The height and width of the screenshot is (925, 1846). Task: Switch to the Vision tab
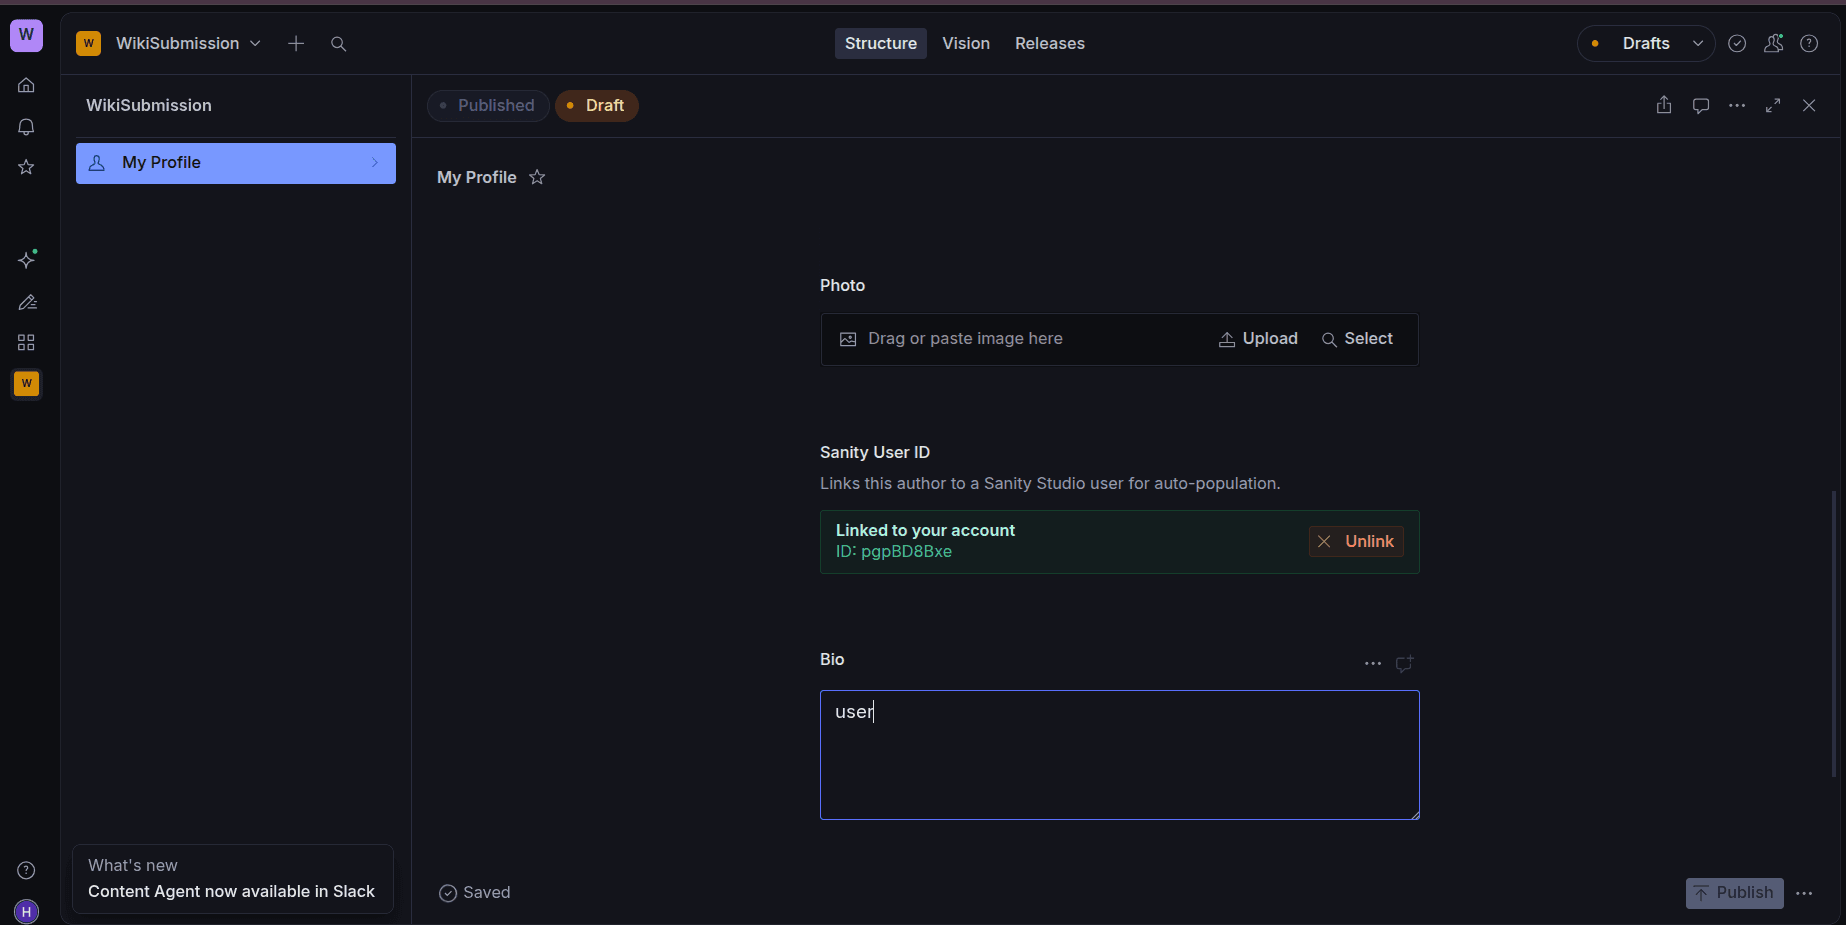coord(965,44)
